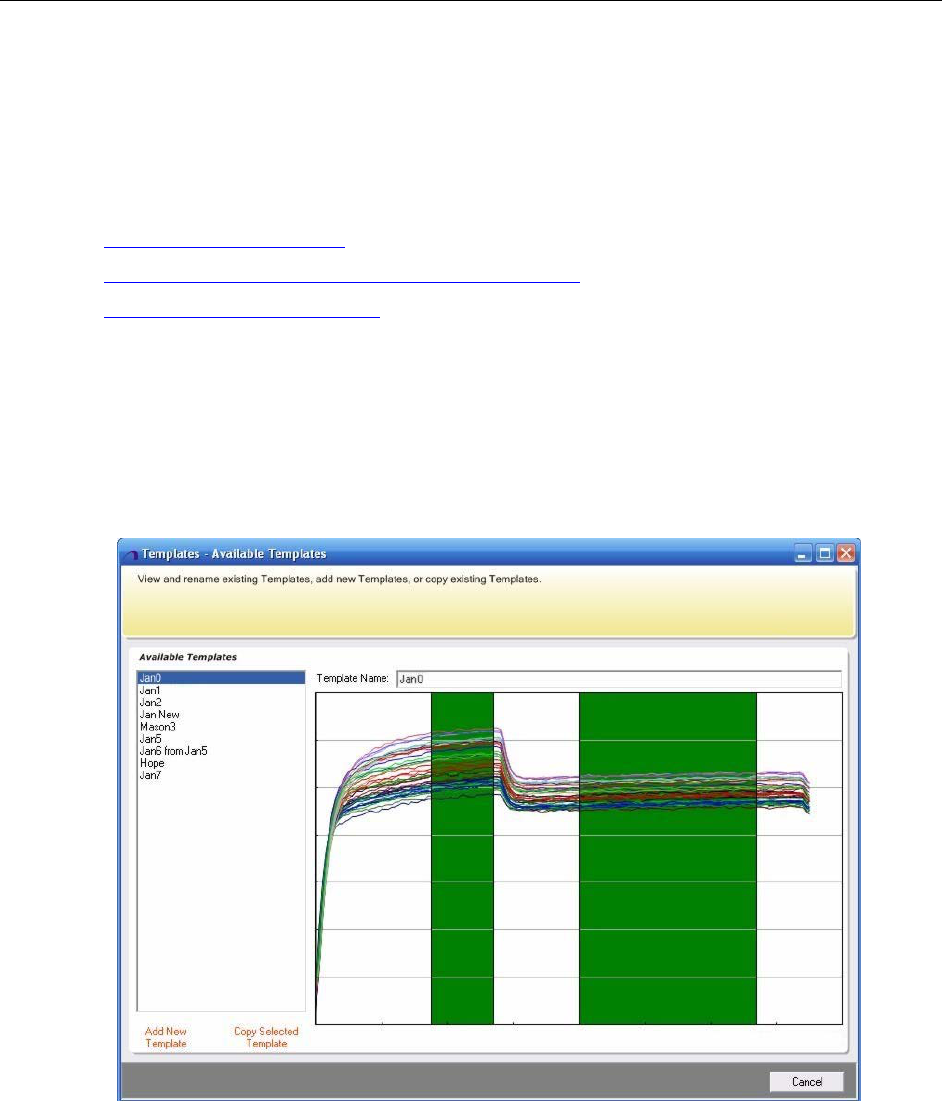
Task: Click the Templates window title icon
Action: [x=131, y=555]
